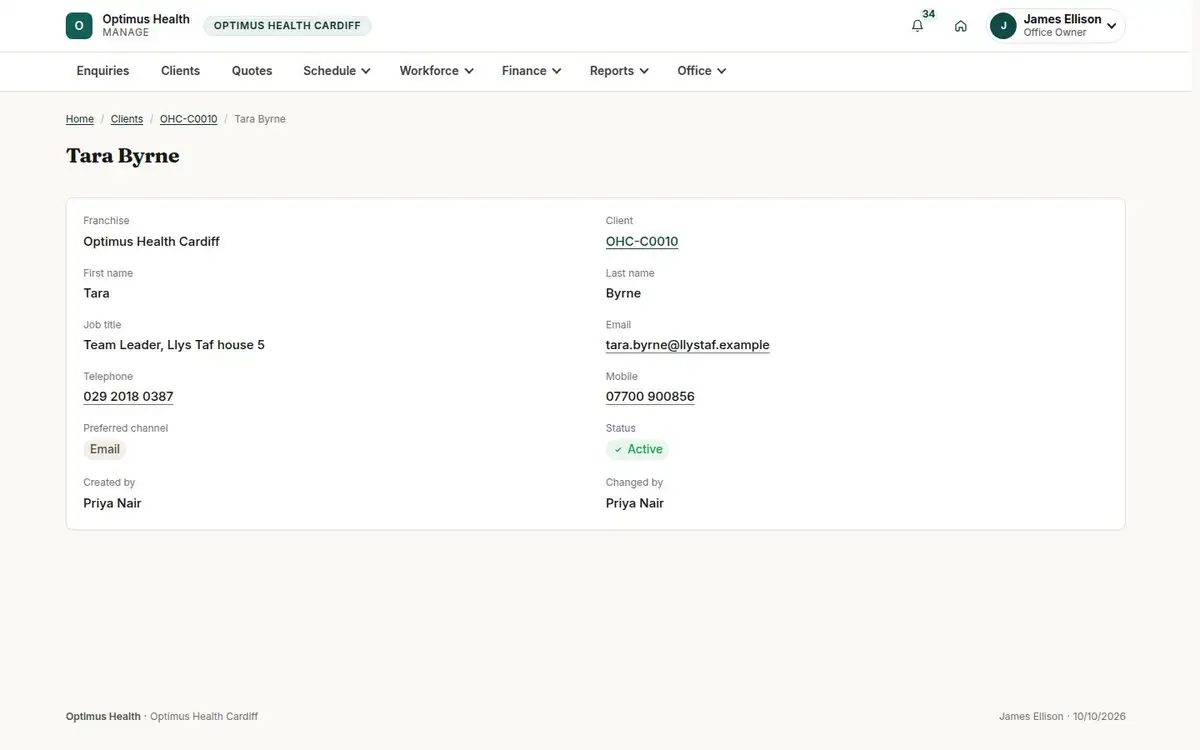Go to the Clients nav item
This screenshot has width=1200, height=750.
181,71
